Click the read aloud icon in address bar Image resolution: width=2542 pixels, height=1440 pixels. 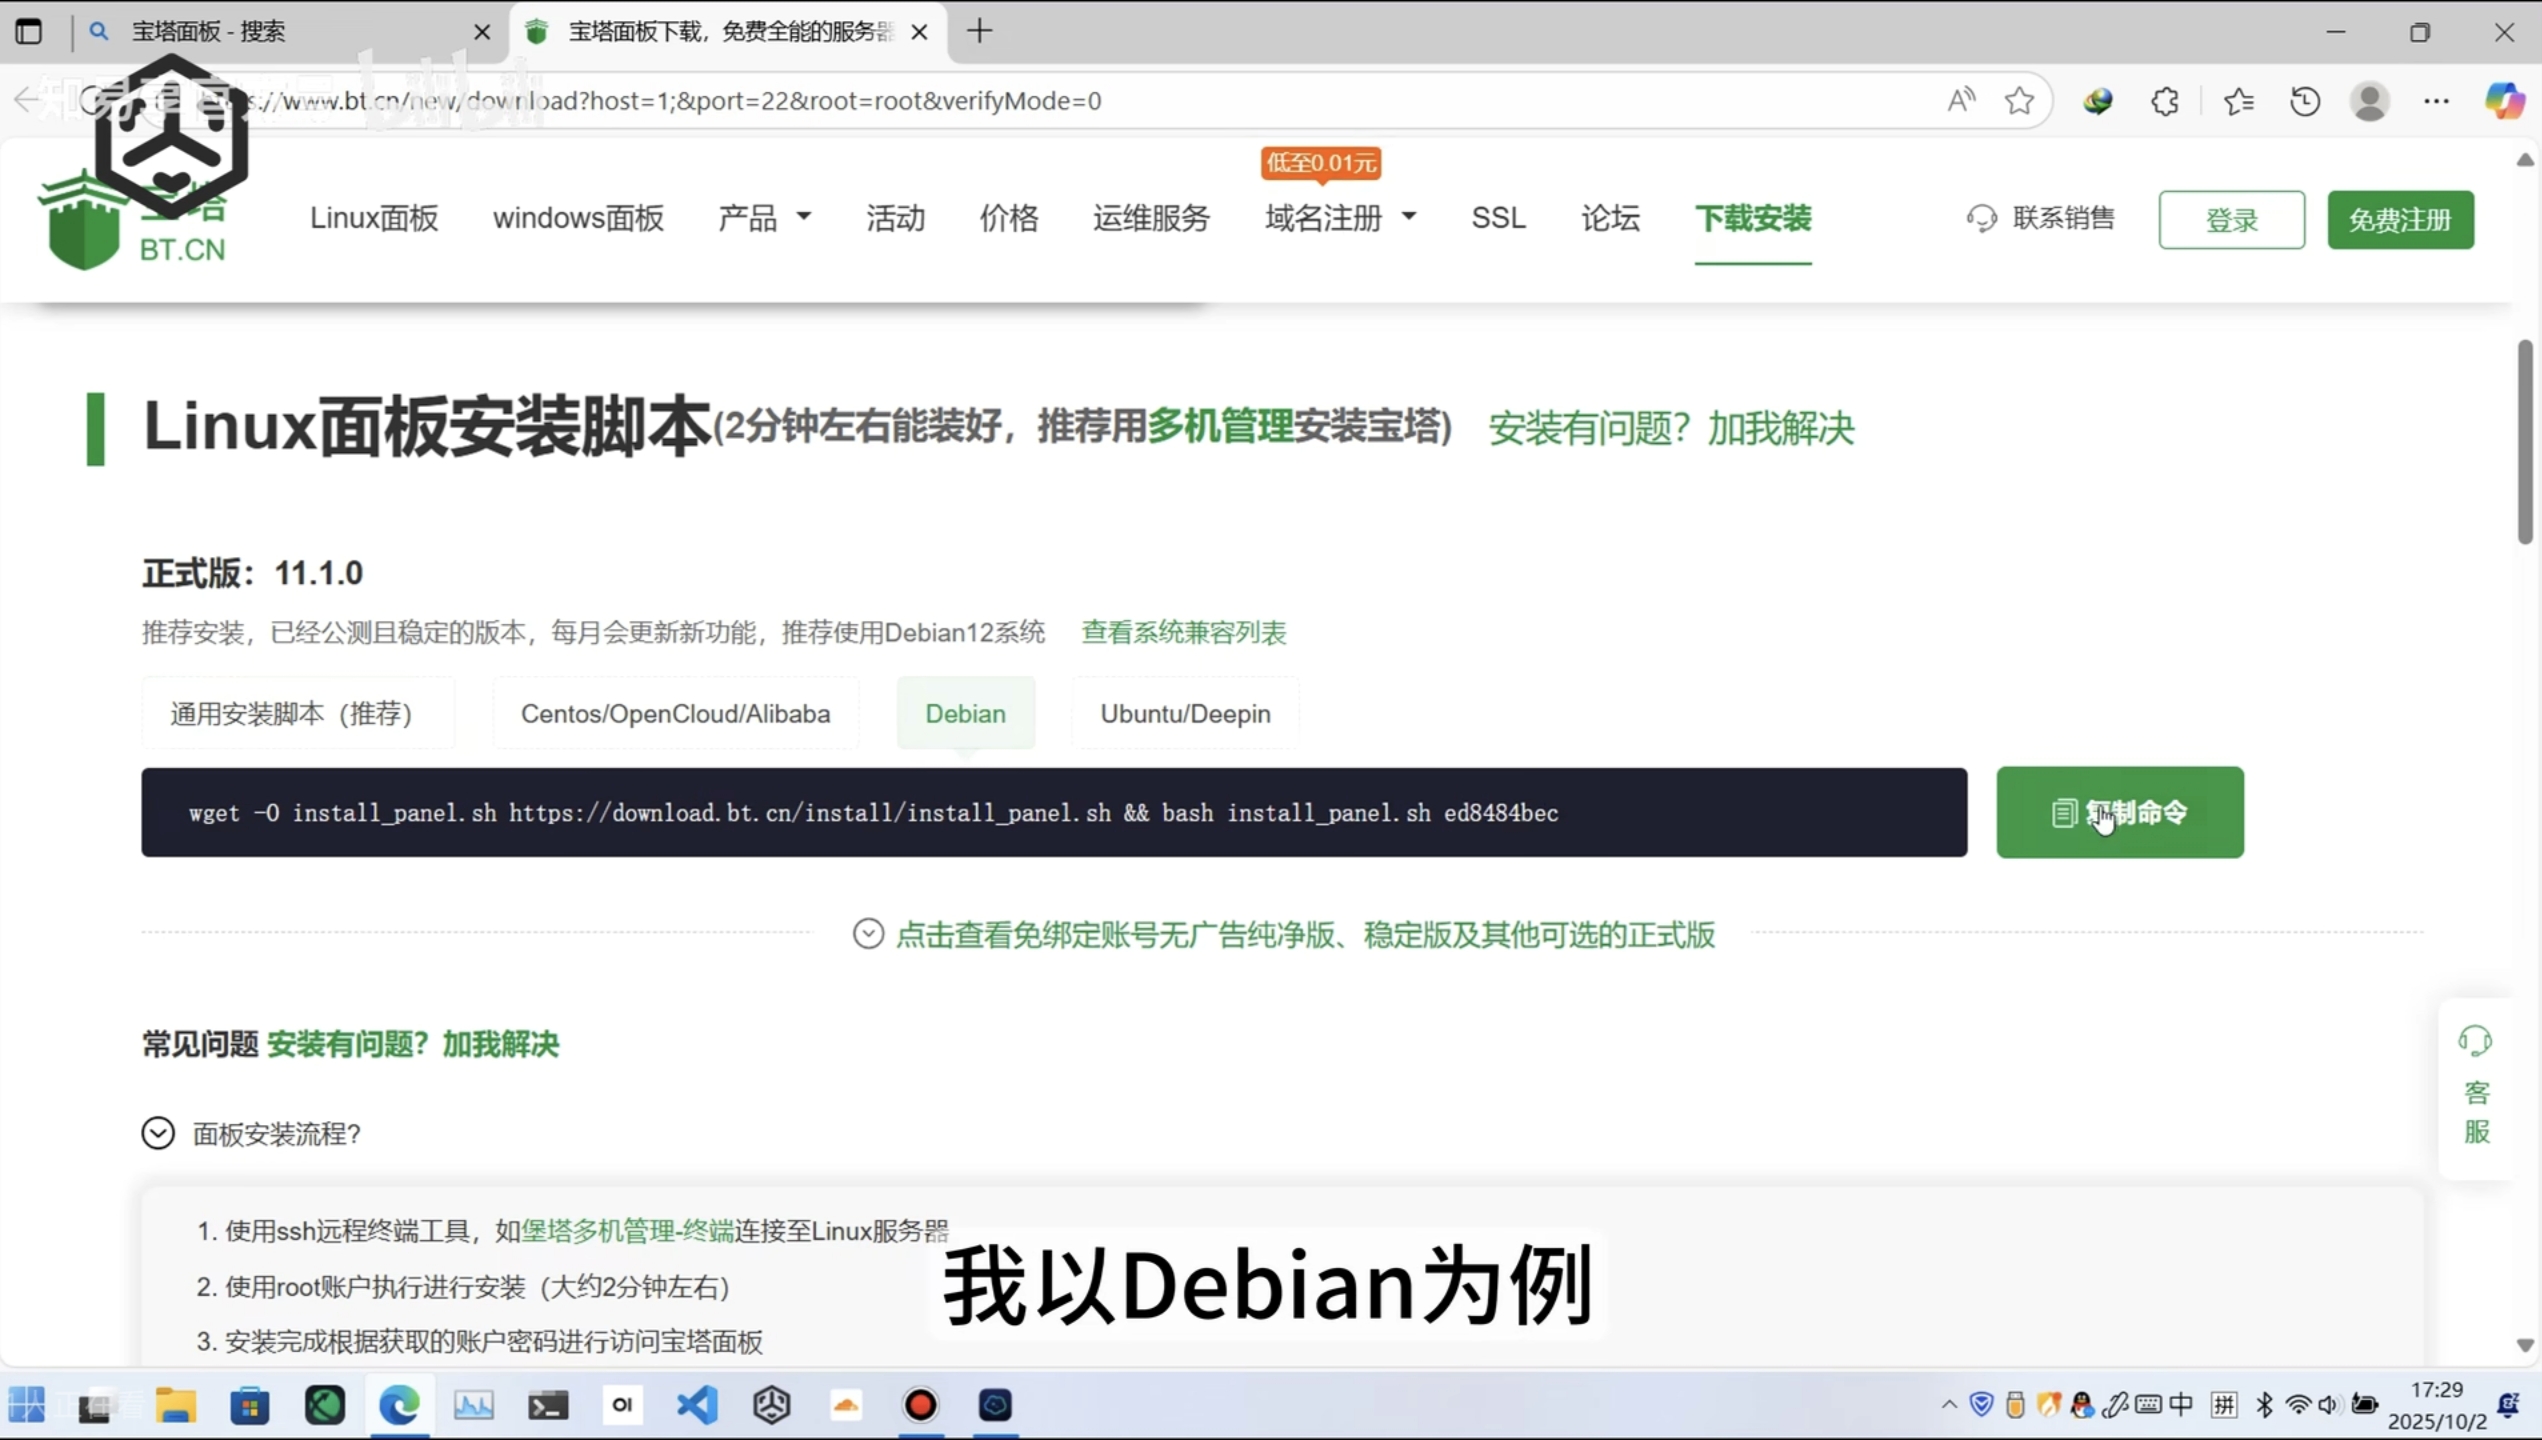click(x=1961, y=100)
